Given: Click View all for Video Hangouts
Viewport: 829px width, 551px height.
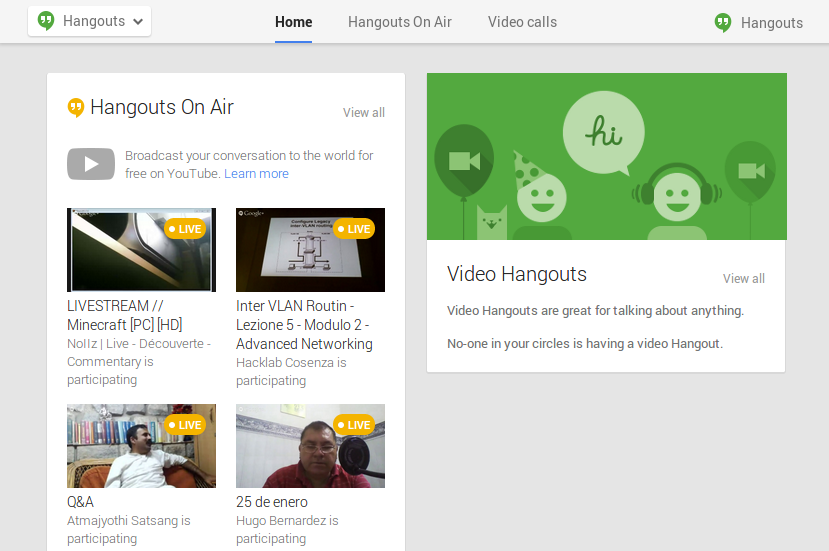Looking at the screenshot, I should 744,279.
